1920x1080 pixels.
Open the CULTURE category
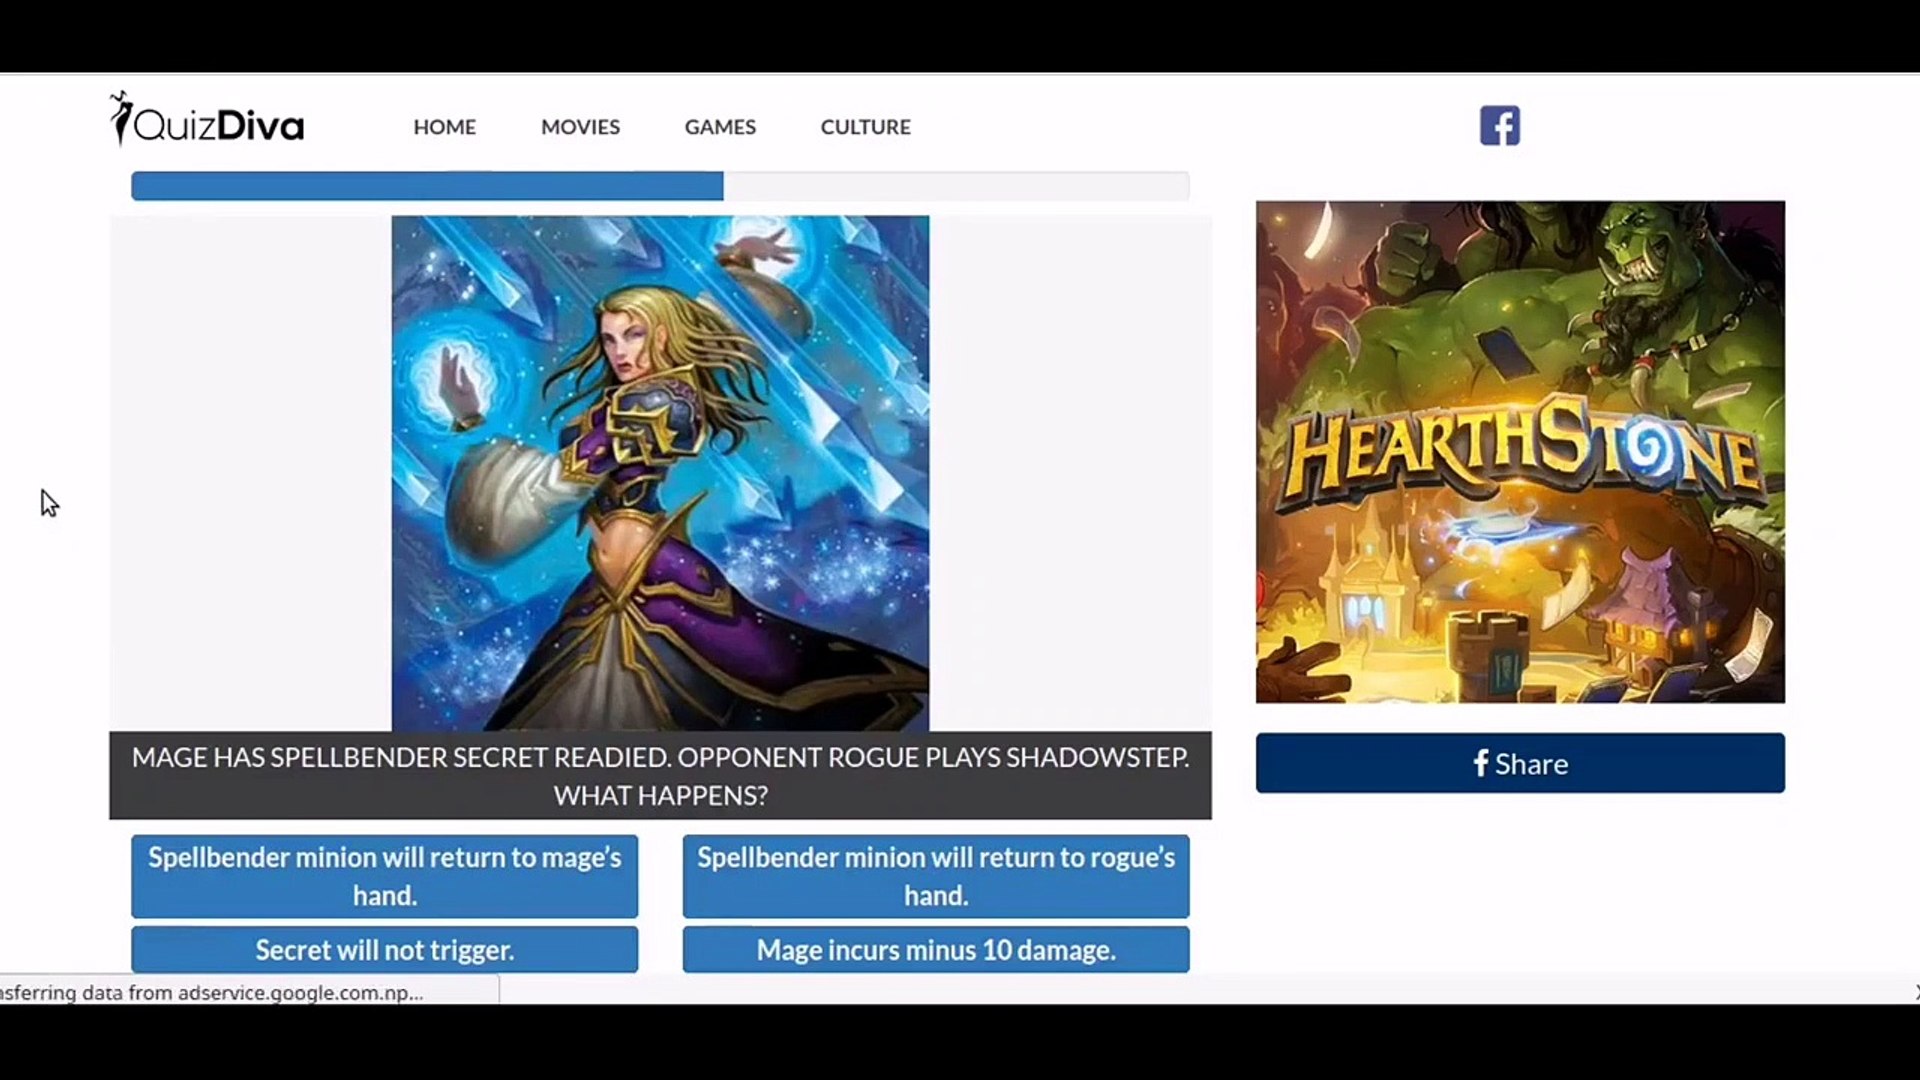coord(865,127)
